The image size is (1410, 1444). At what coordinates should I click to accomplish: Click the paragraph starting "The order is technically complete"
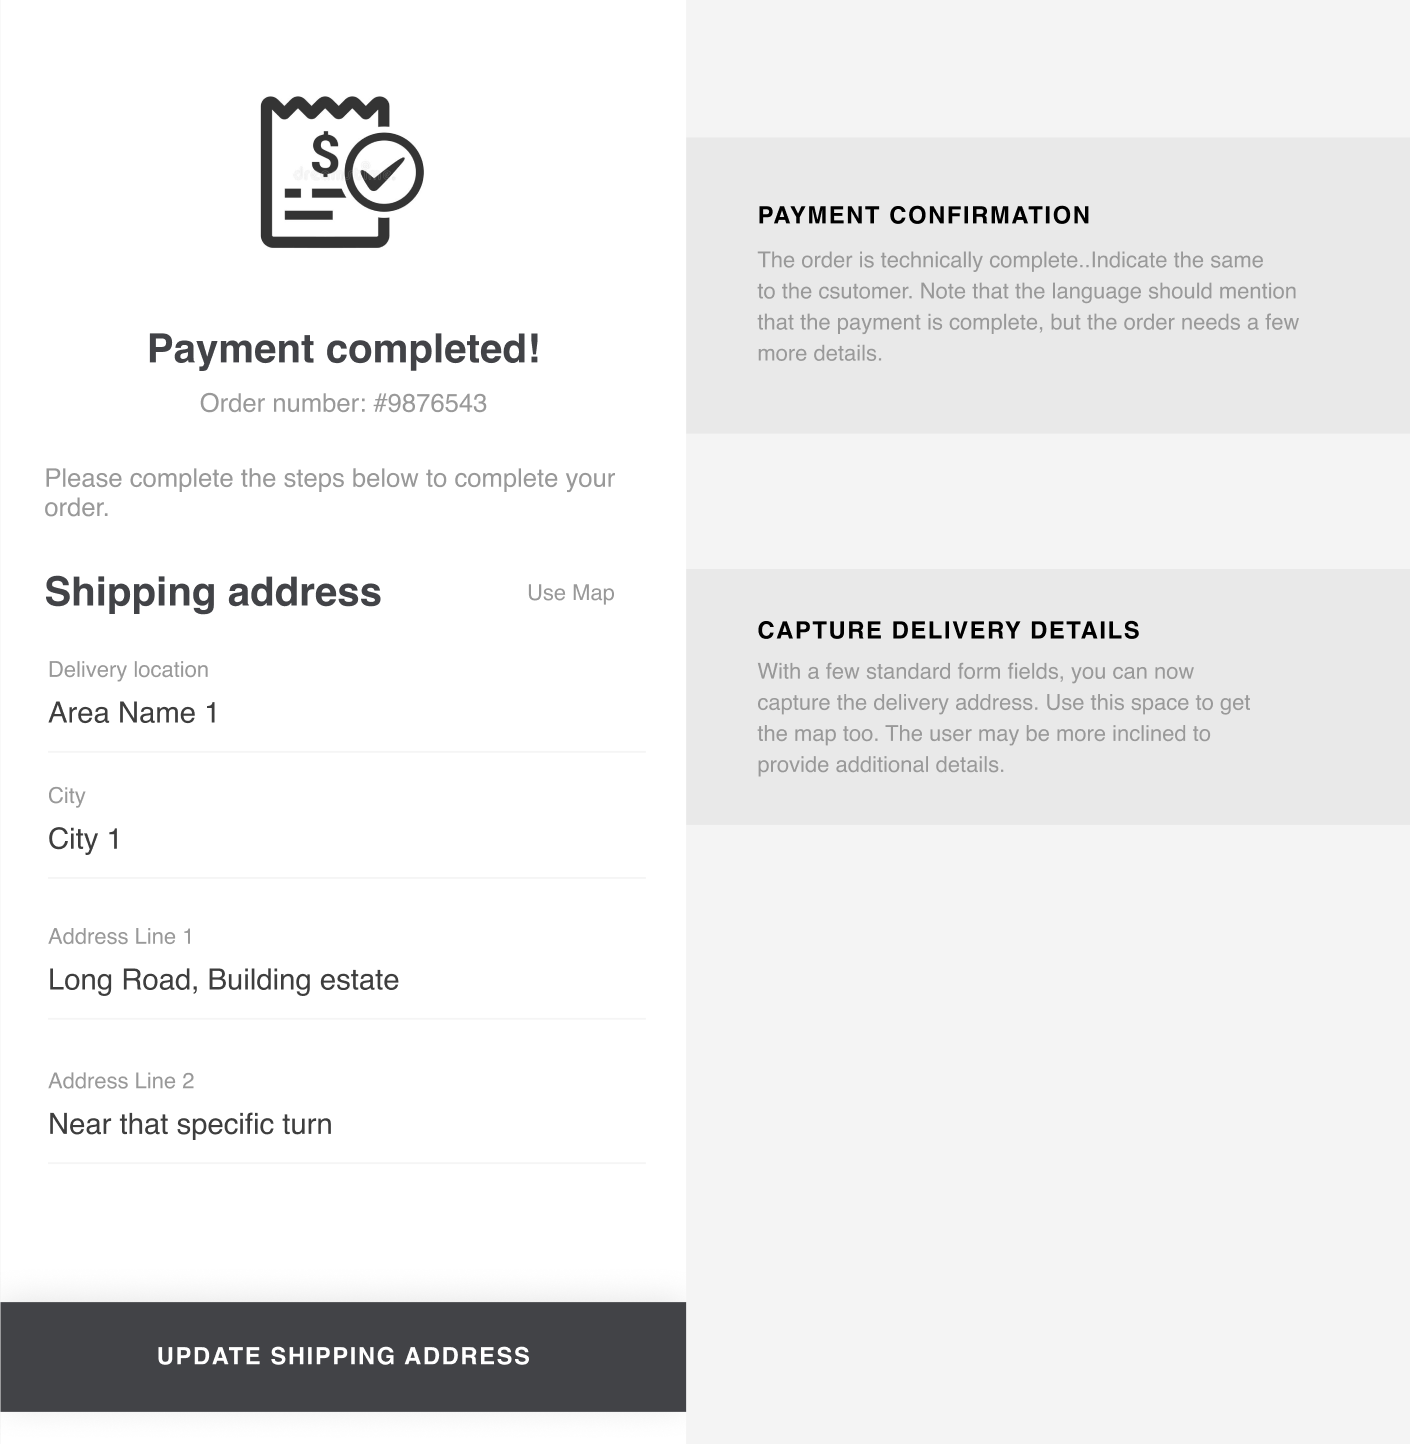[x=1027, y=306]
